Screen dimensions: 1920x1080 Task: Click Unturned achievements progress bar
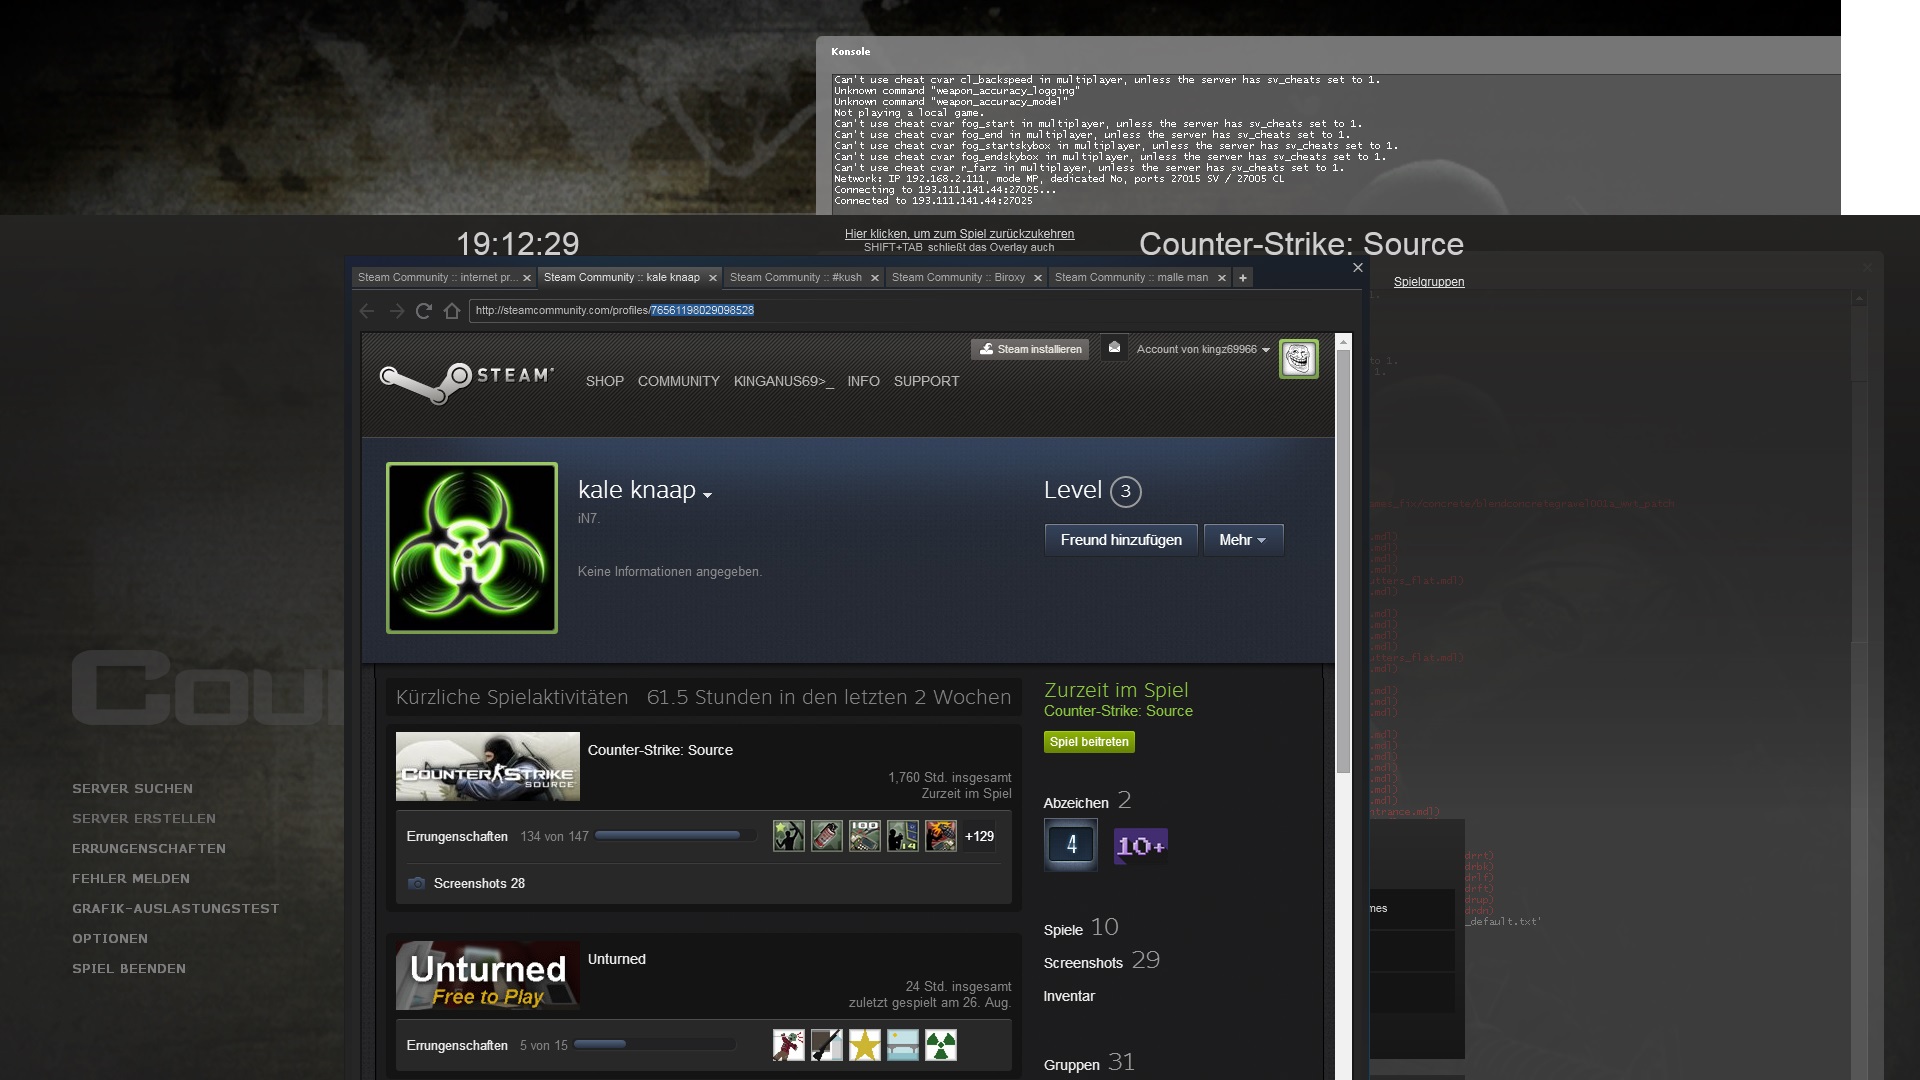[x=654, y=1045]
